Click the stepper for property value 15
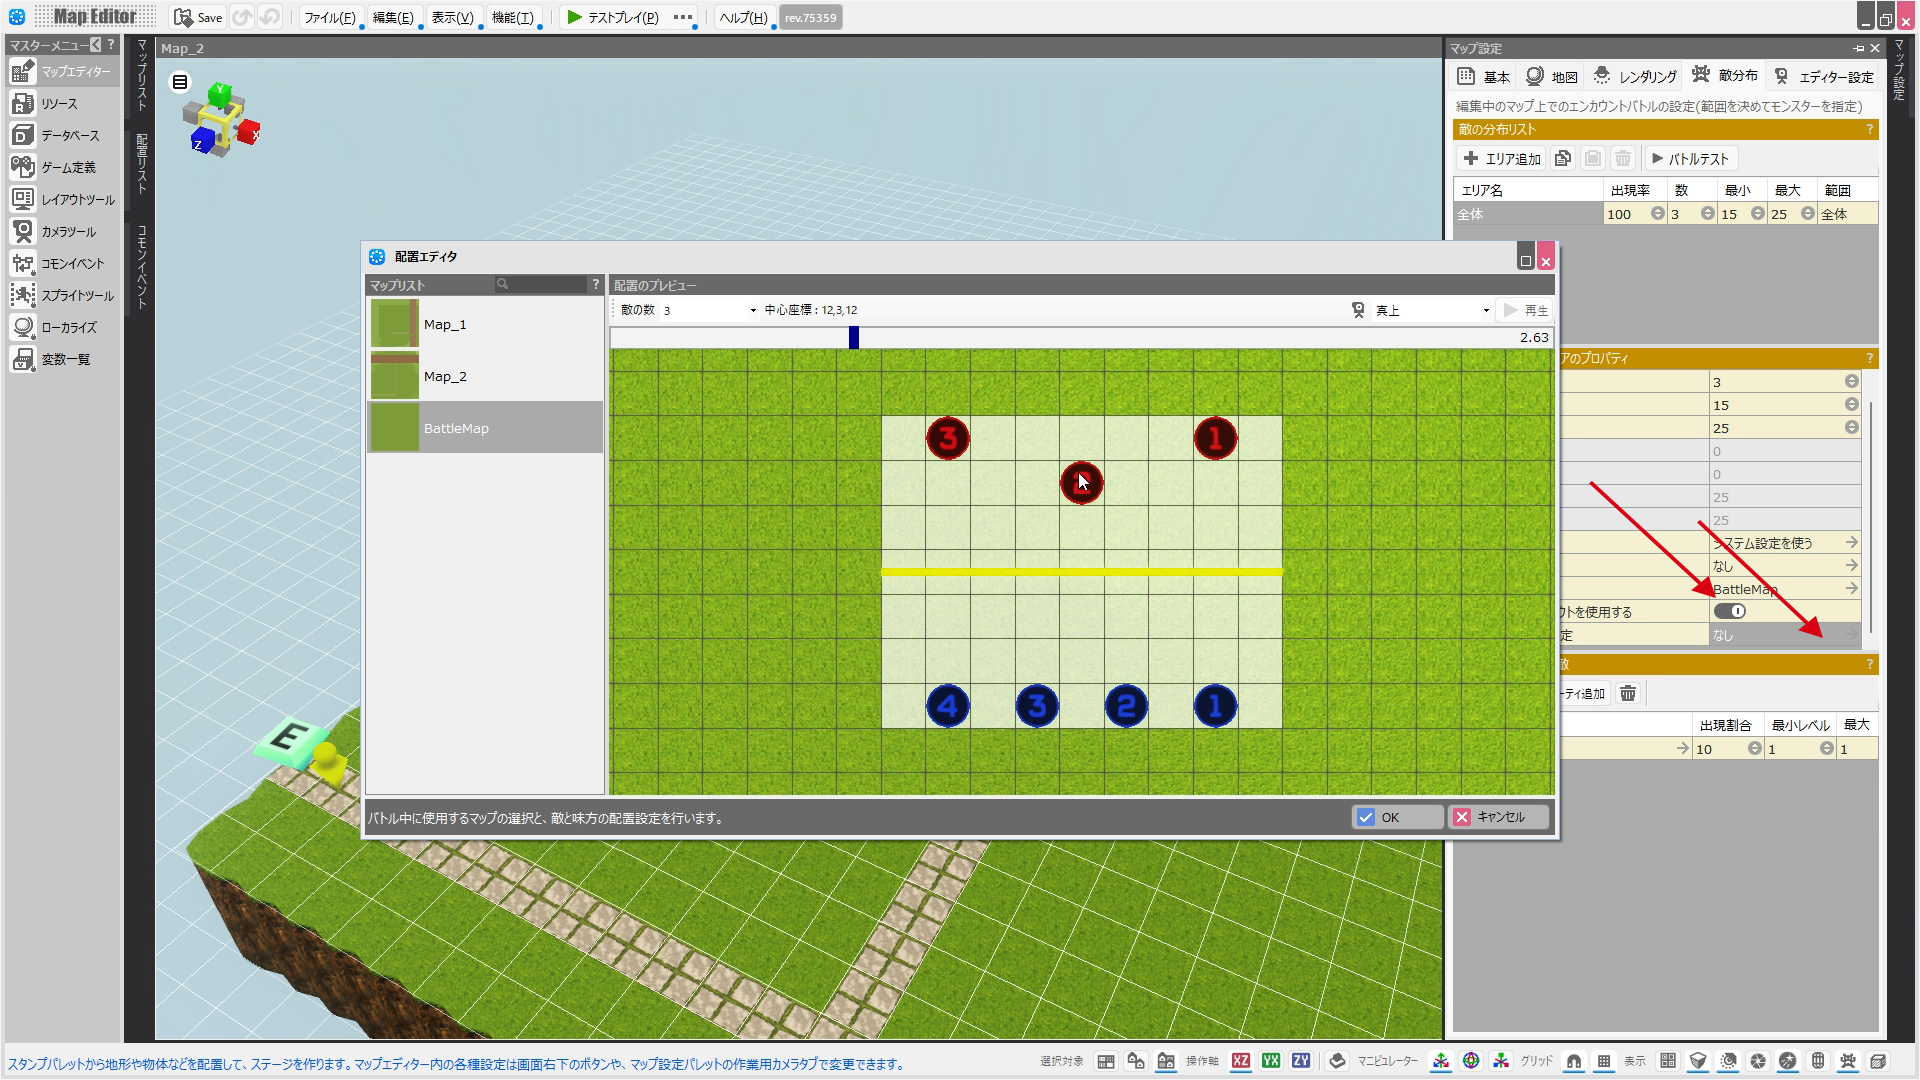Image resolution: width=1920 pixels, height=1080 pixels. click(1851, 405)
